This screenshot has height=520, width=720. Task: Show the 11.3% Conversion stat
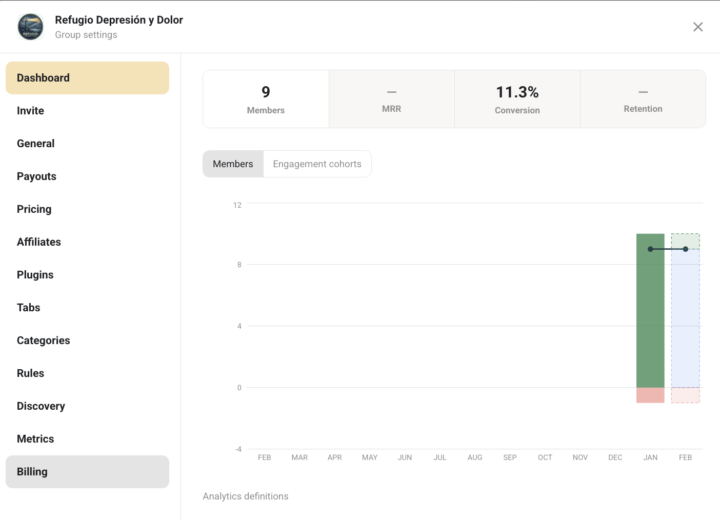point(517,99)
